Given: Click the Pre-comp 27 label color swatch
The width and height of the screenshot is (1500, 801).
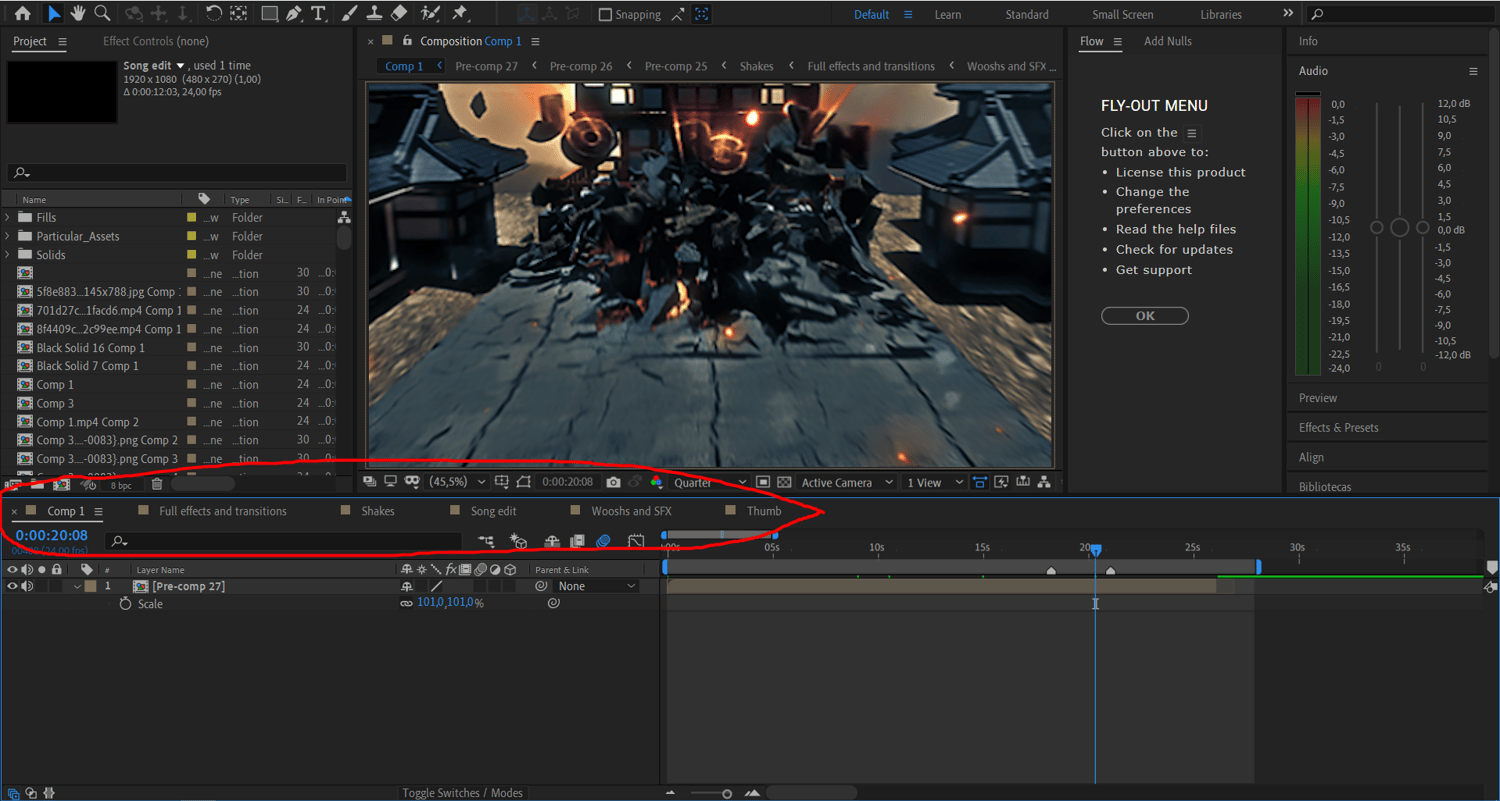Looking at the screenshot, I should [90, 586].
